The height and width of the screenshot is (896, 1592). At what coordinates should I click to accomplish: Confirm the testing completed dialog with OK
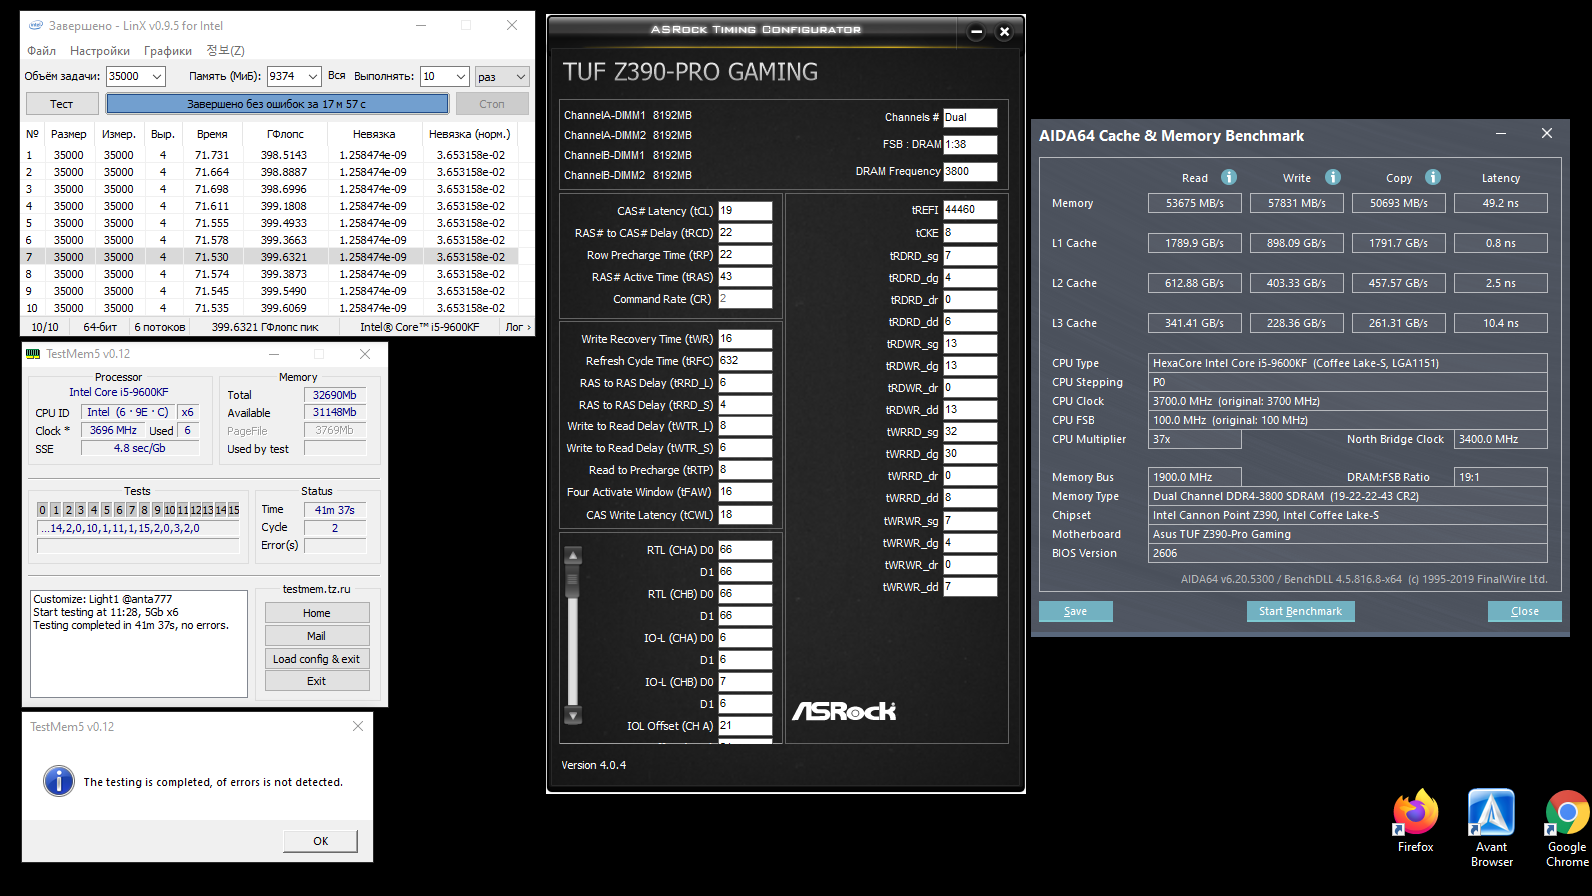click(x=320, y=841)
